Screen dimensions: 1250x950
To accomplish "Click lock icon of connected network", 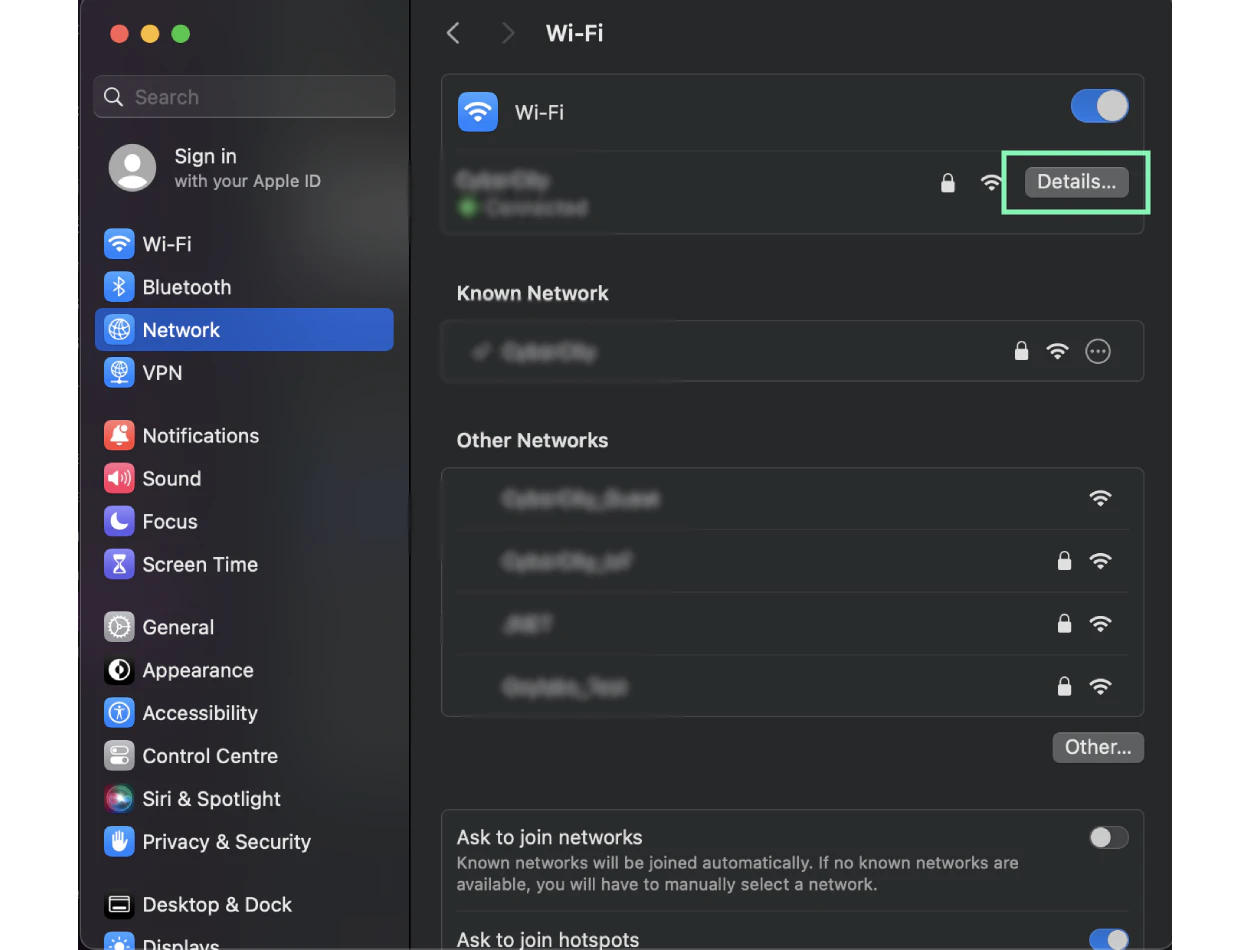I will coord(948,183).
